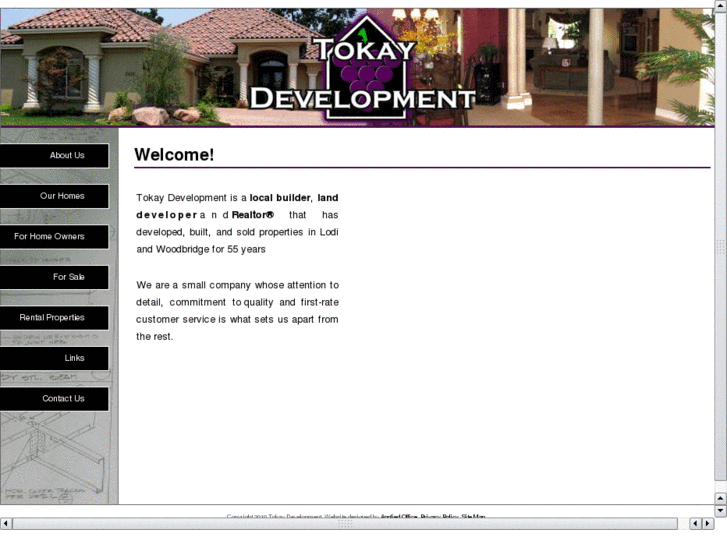The height and width of the screenshot is (545, 727).
Task: Click the 'We are a small company' paragraph
Action: (x=237, y=311)
